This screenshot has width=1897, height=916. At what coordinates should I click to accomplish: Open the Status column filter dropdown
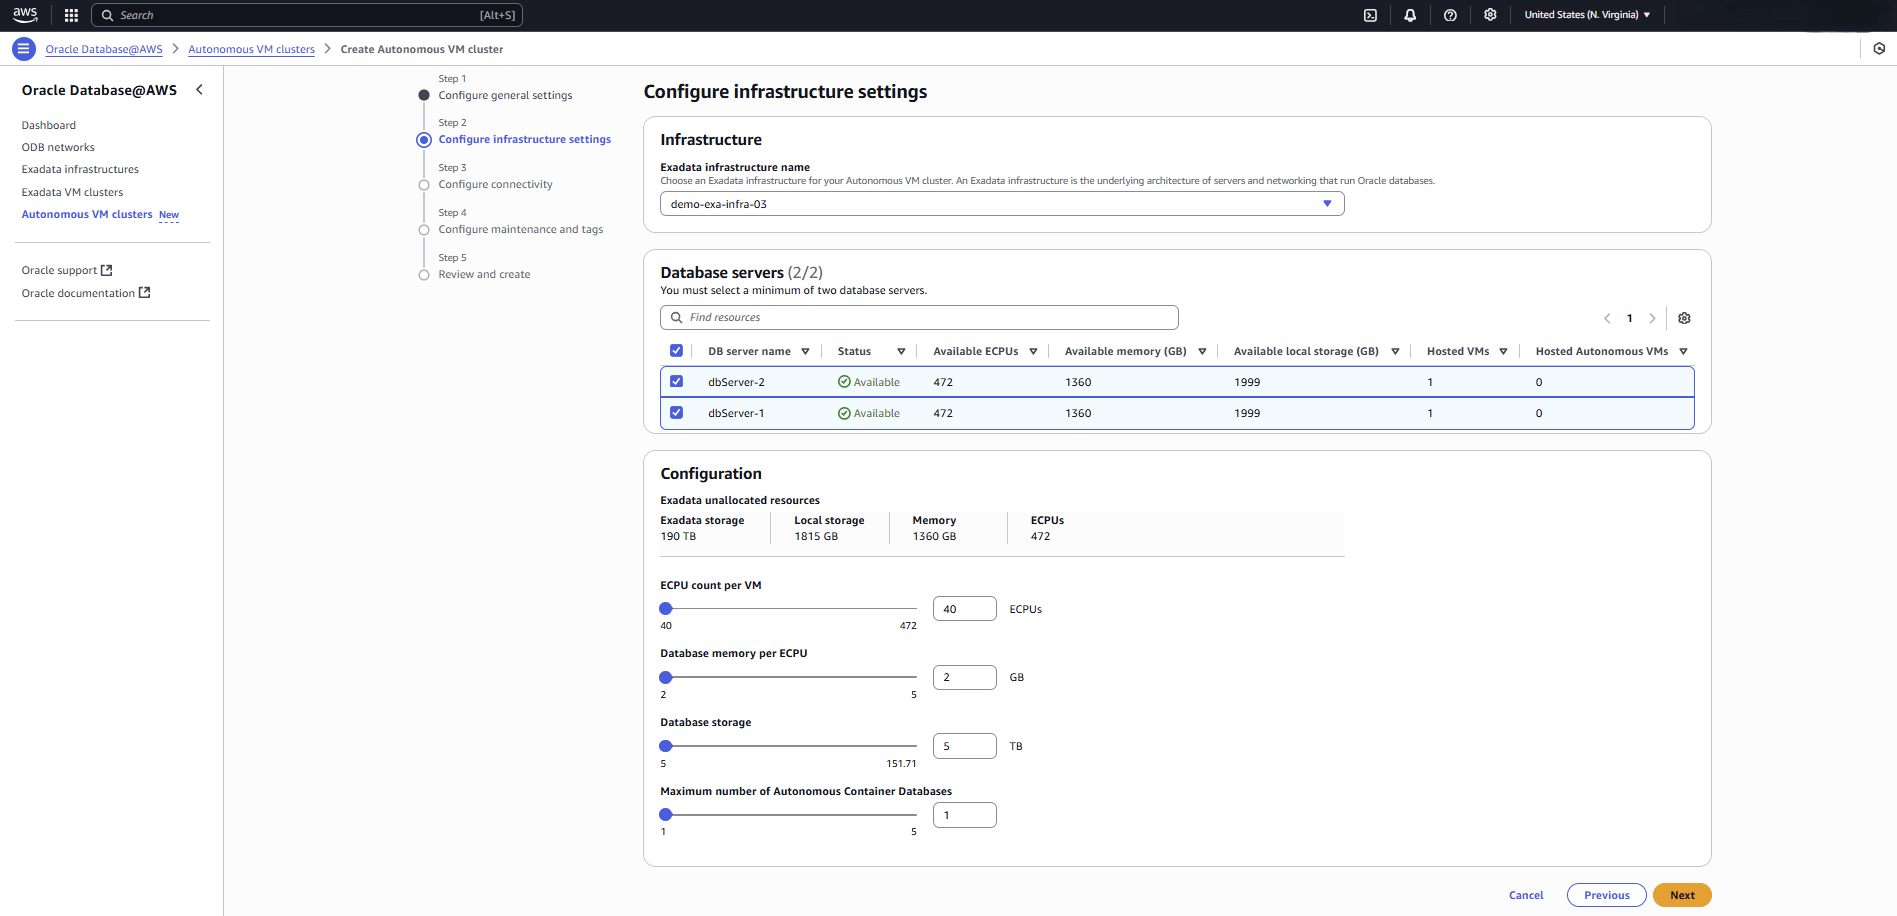901,351
